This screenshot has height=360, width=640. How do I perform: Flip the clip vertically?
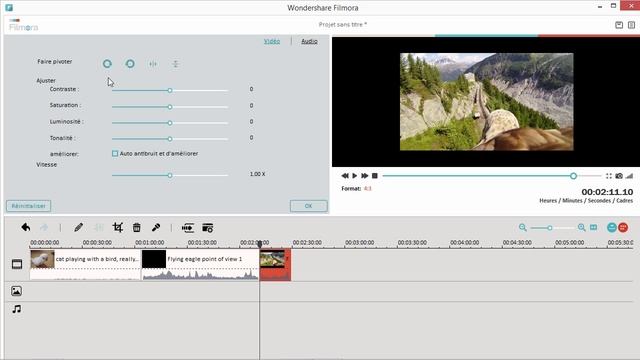176,64
